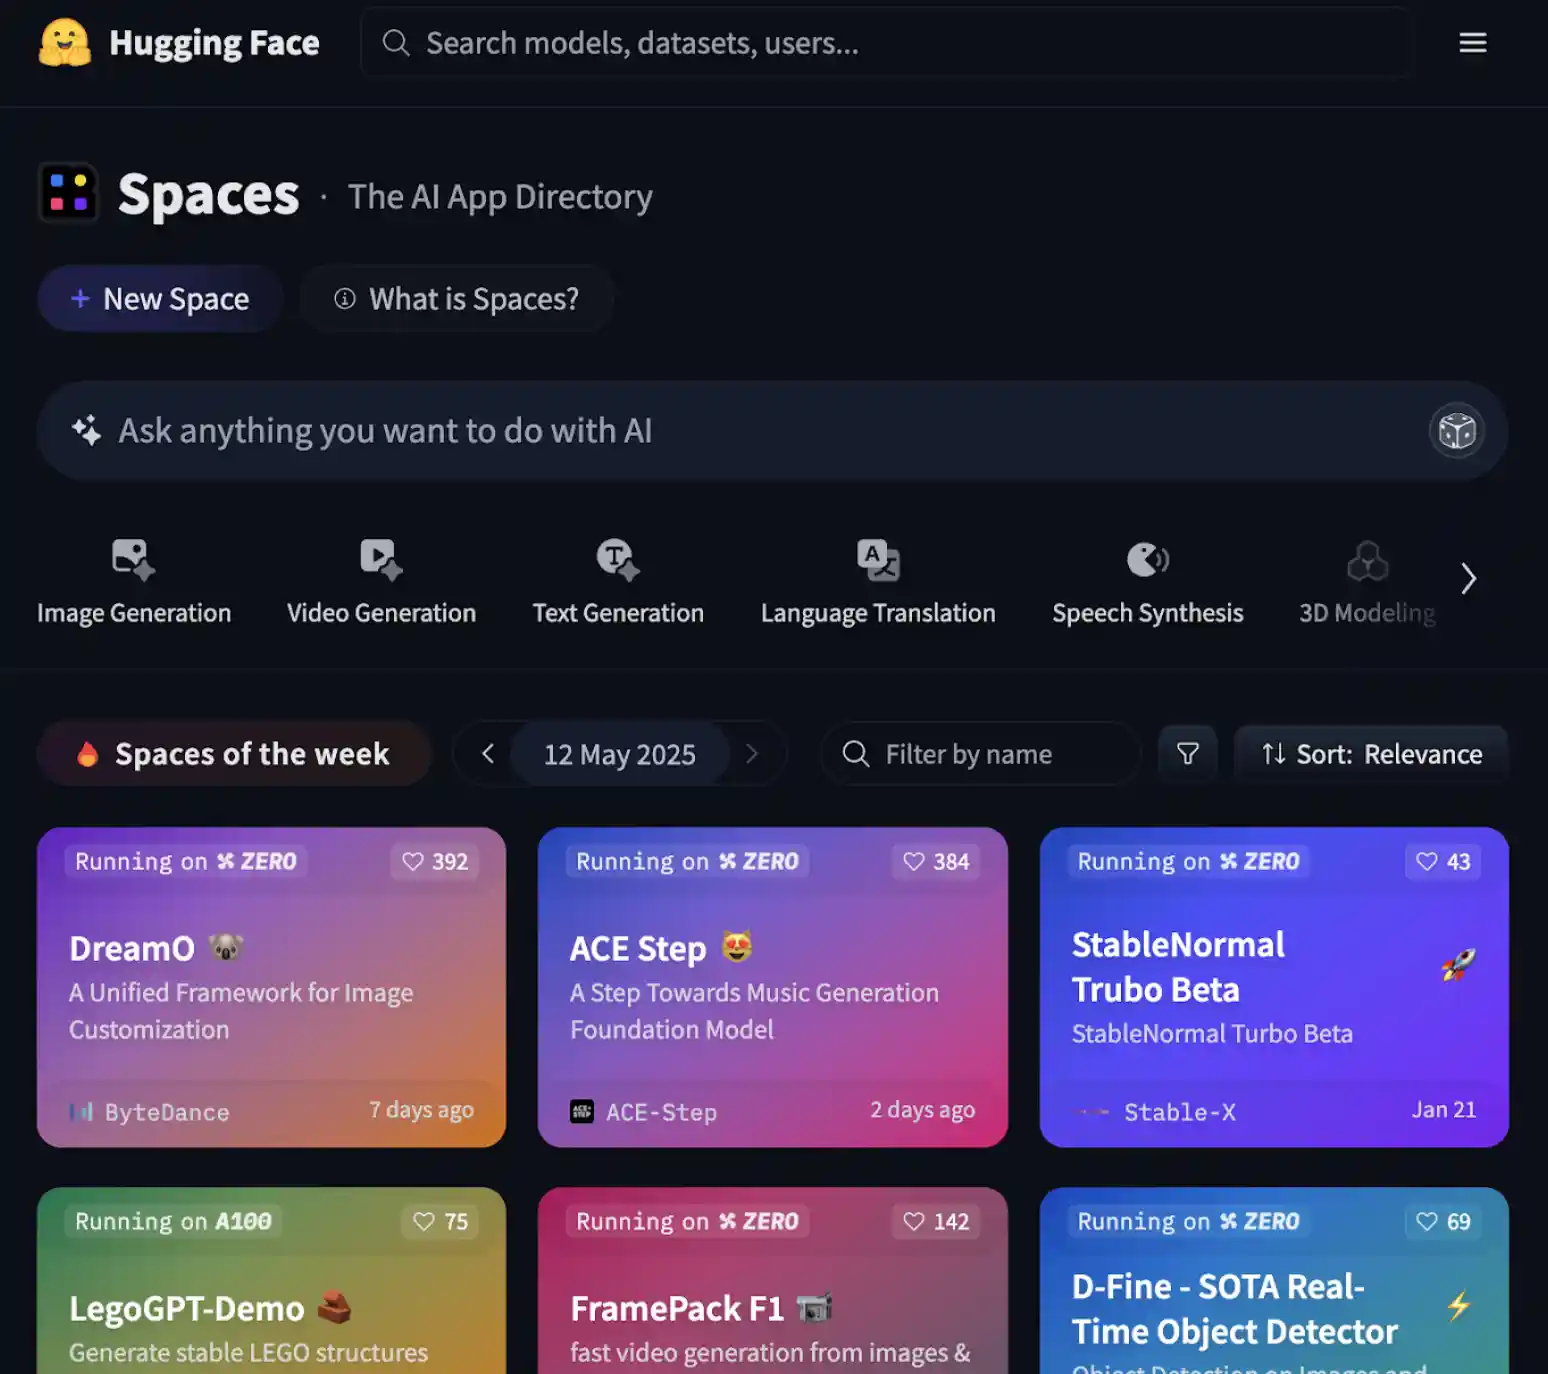Like the ACE Step space with 384 hearts

[x=936, y=862]
